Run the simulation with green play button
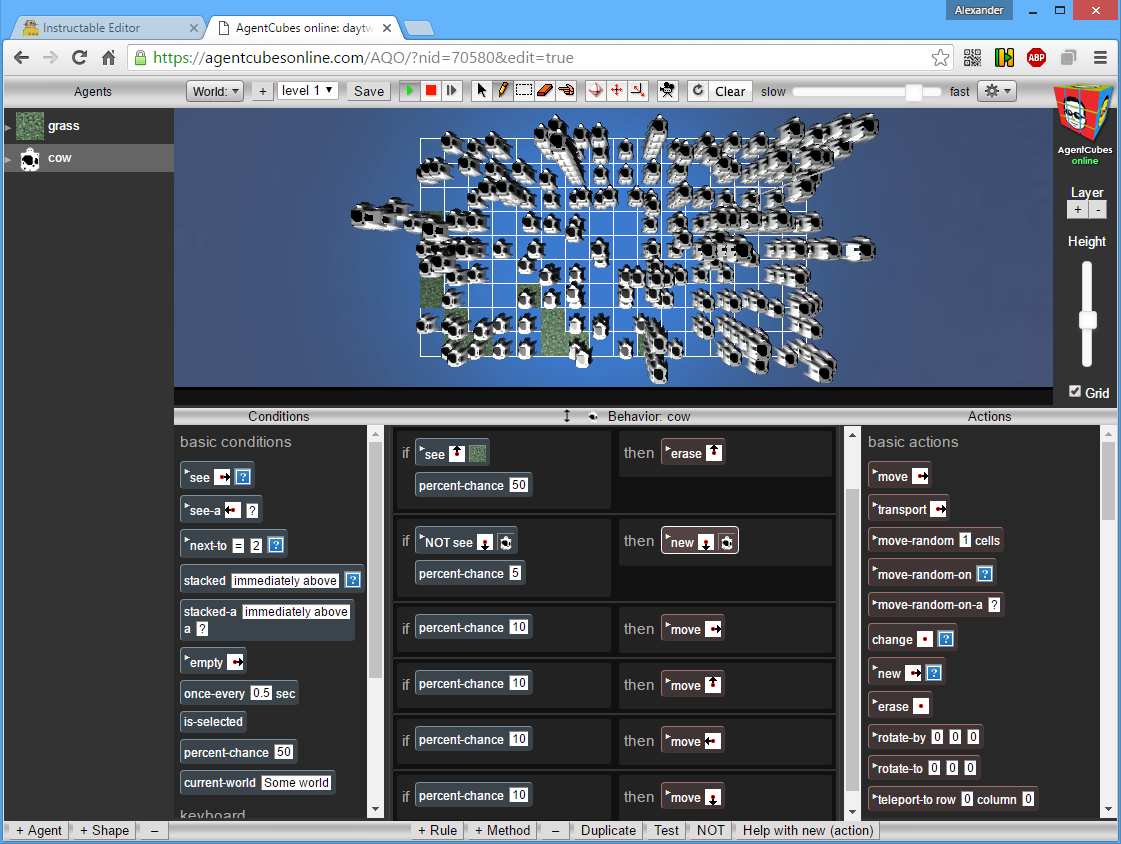 click(409, 91)
